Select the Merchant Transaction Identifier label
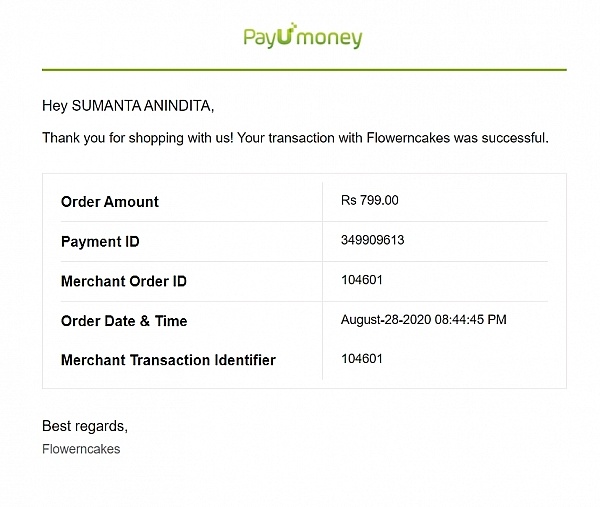The width and height of the screenshot is (600, 507). coord(168,359)
